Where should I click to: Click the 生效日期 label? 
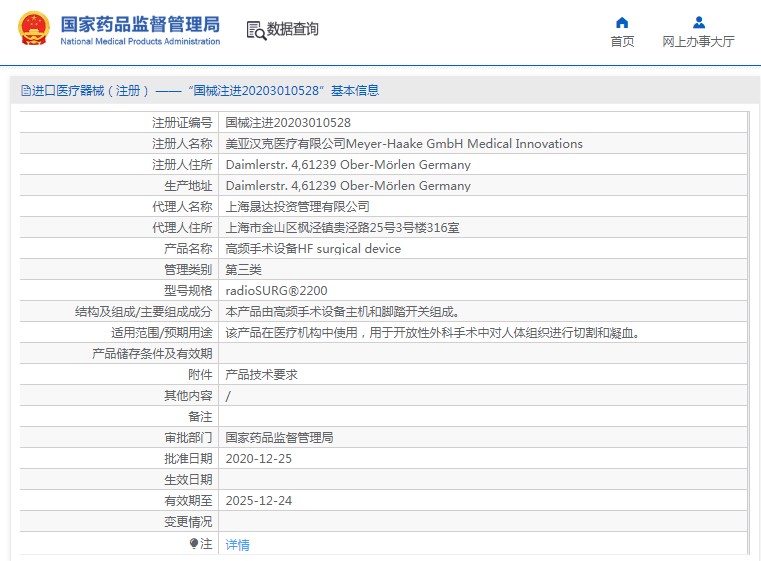point(188,479)
